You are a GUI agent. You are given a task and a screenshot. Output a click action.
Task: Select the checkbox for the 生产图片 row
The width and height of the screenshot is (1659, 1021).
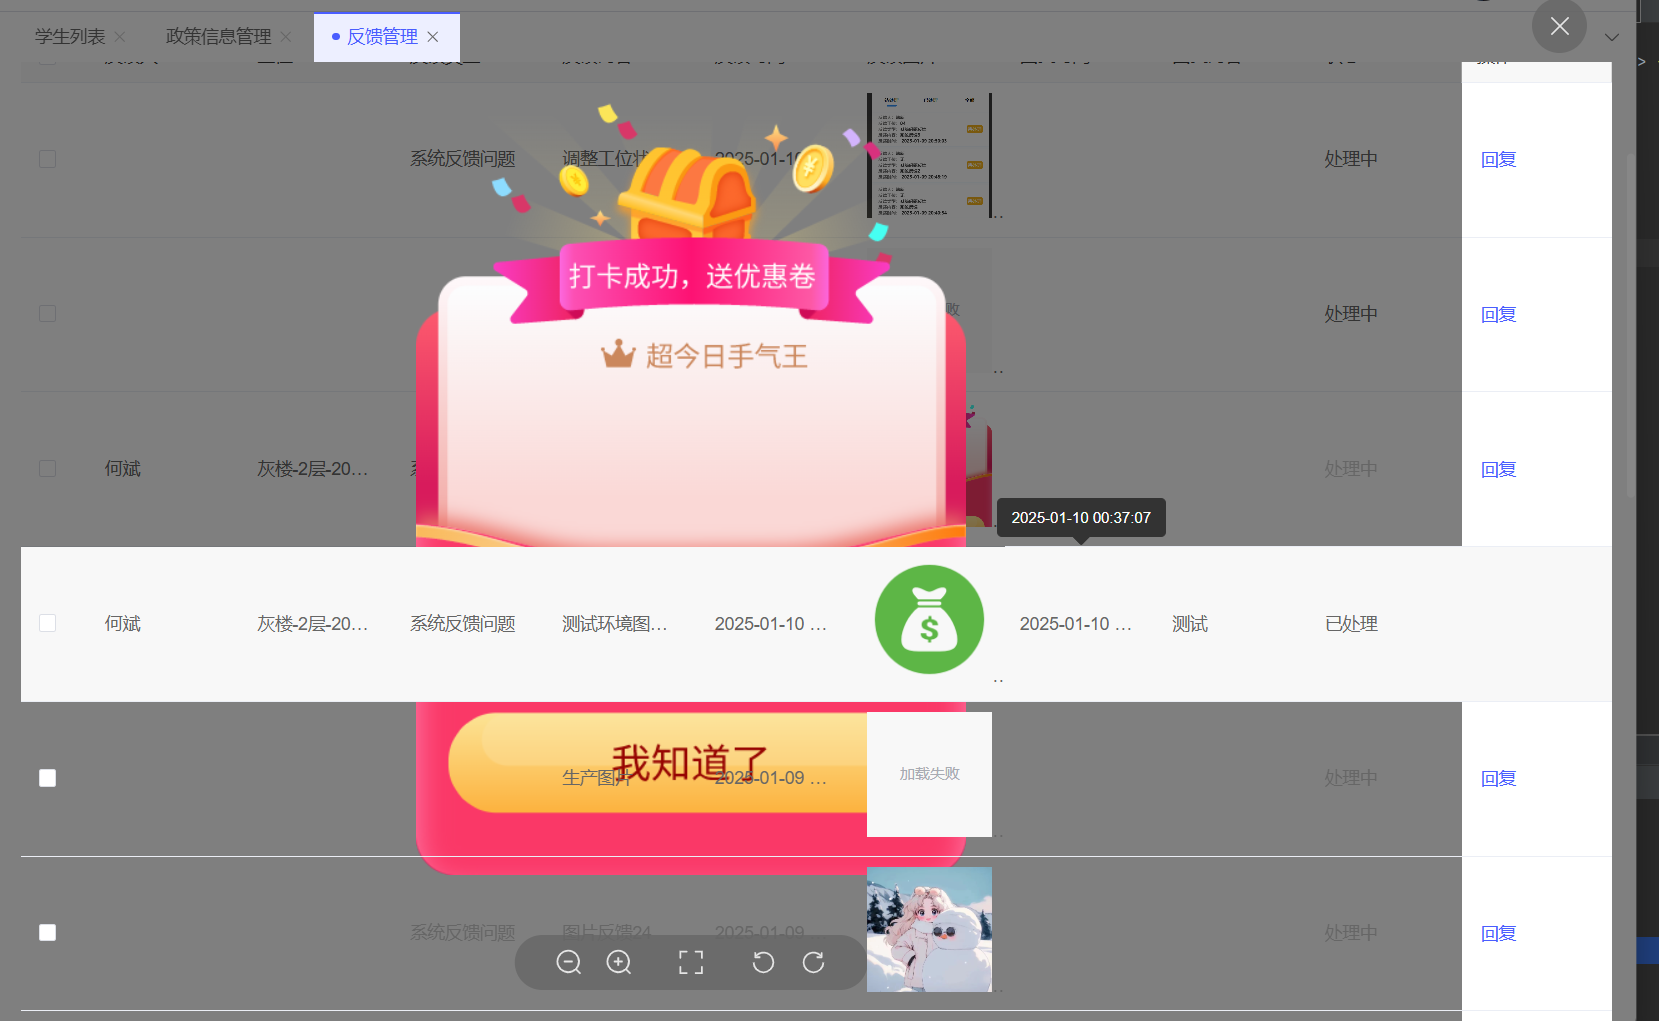pos(47,778)
